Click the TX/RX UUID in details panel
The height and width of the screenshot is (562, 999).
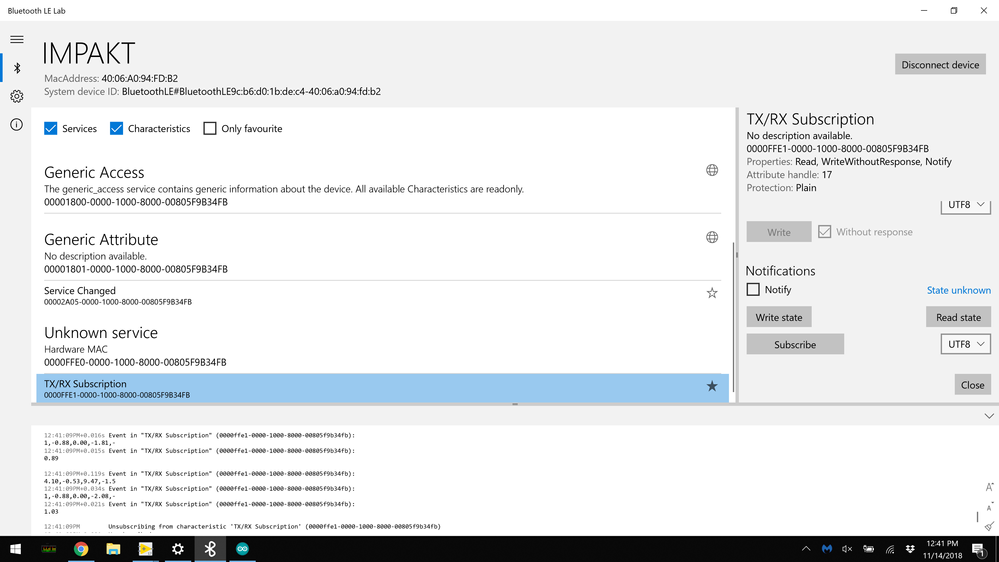point(837,148)
